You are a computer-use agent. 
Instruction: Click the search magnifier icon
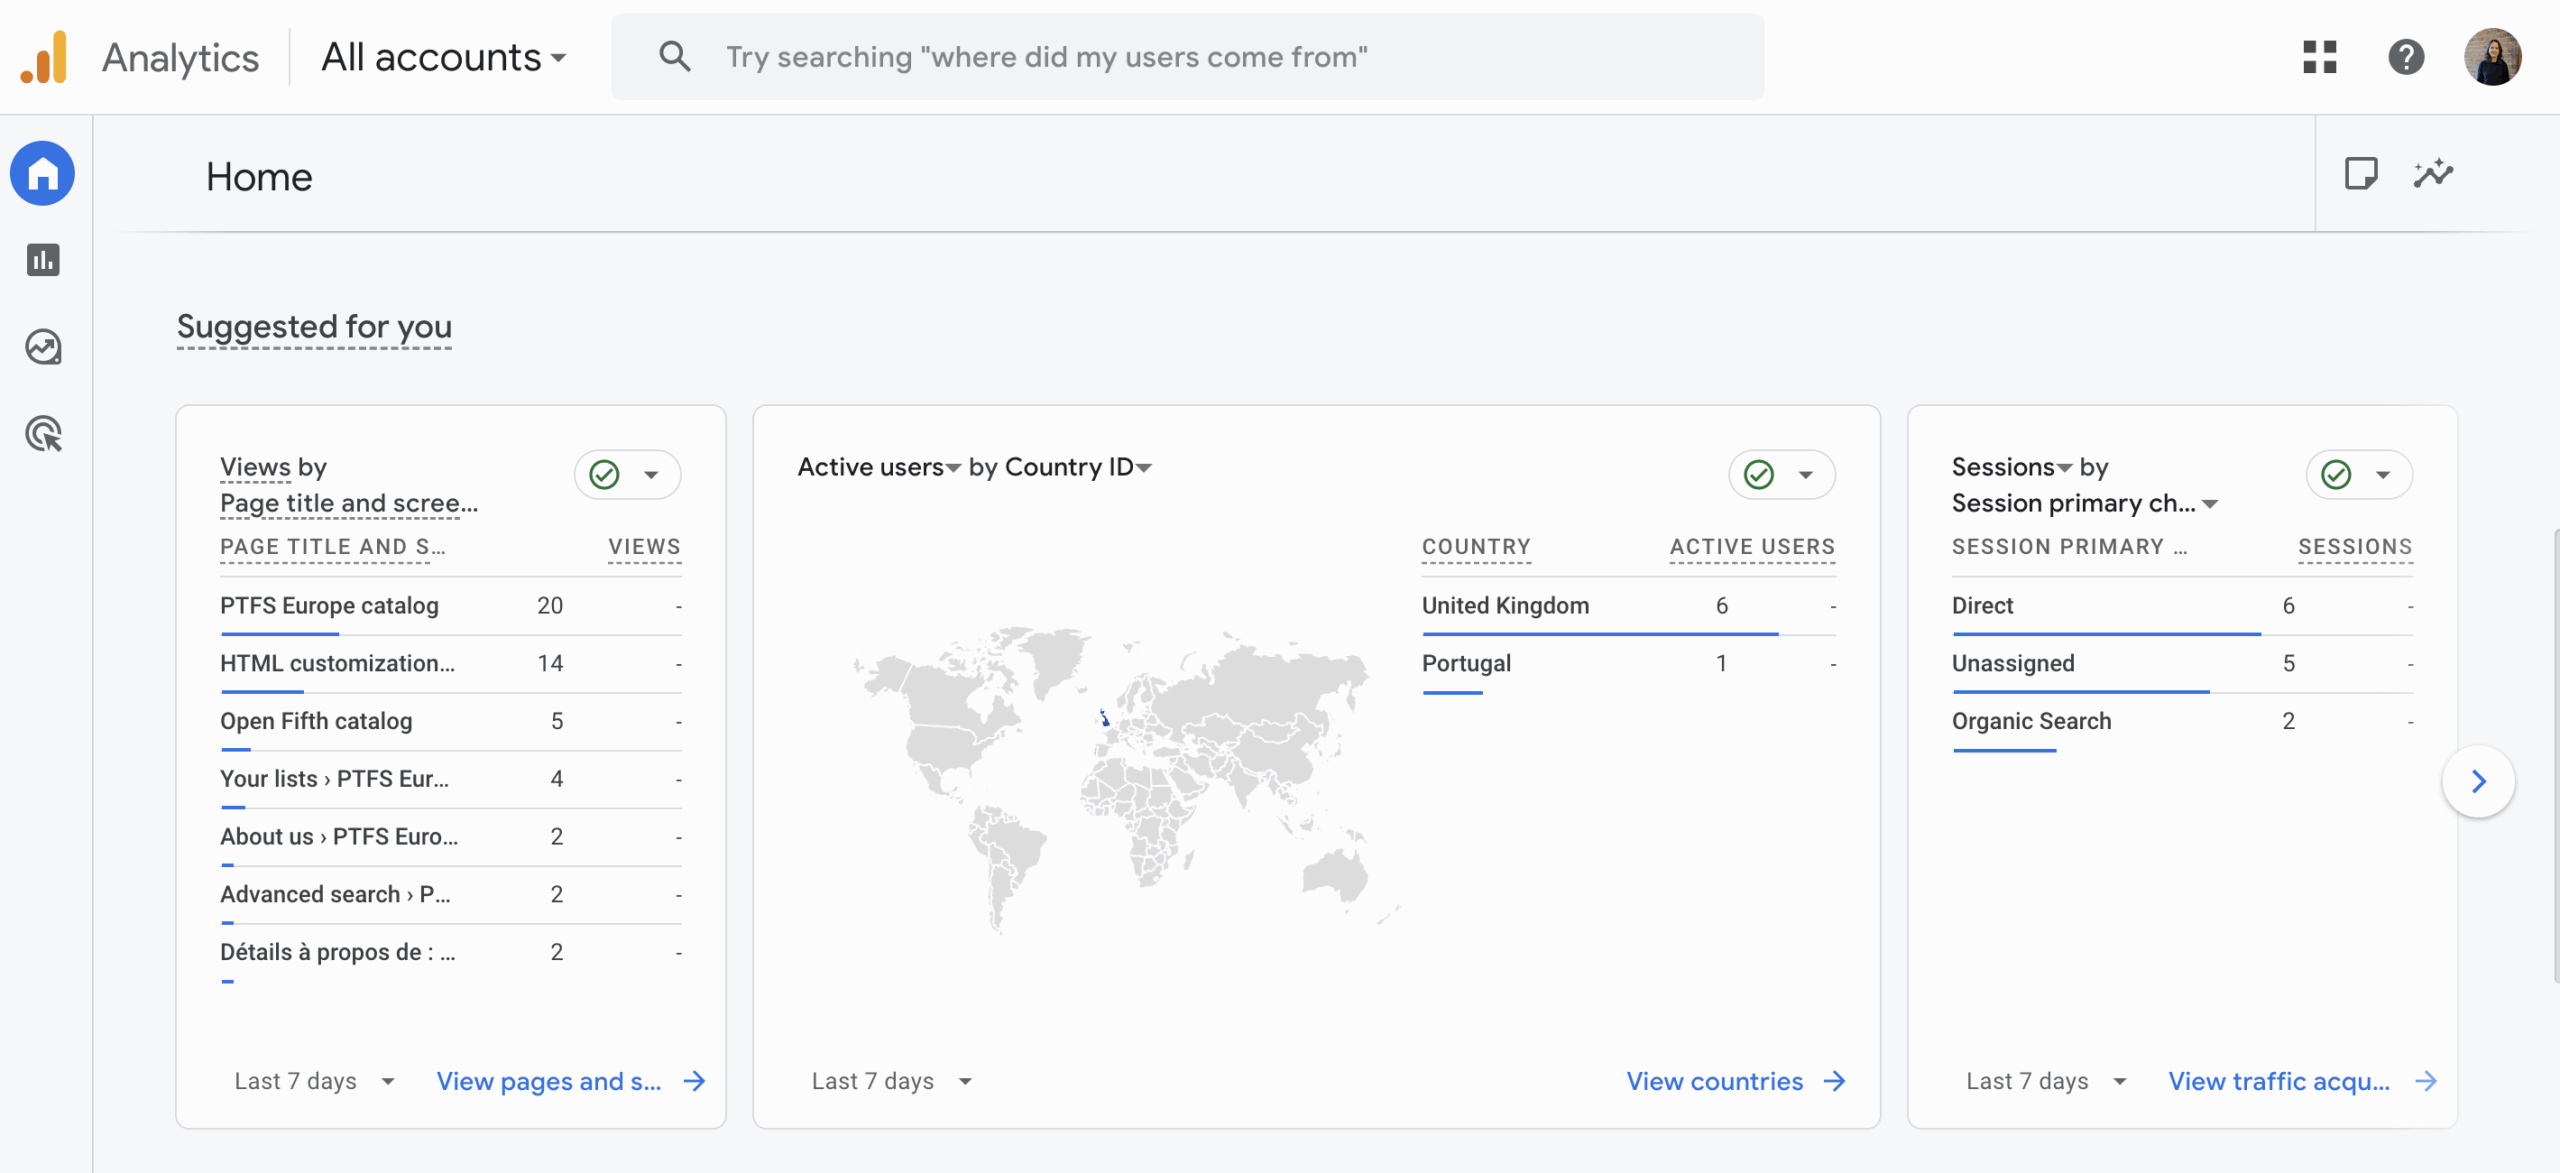tap(675, 56)
